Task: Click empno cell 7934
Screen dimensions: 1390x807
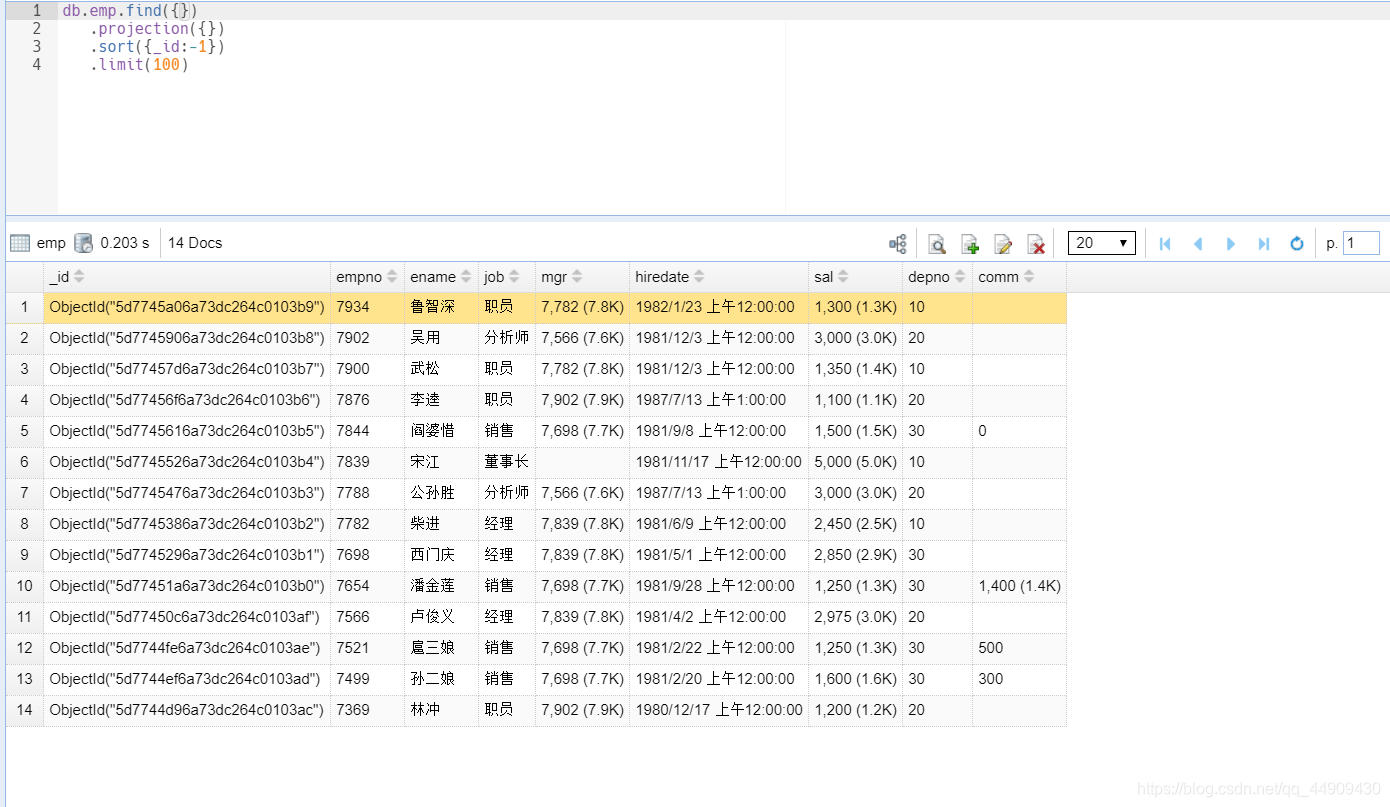Action: tap(368, 307)
